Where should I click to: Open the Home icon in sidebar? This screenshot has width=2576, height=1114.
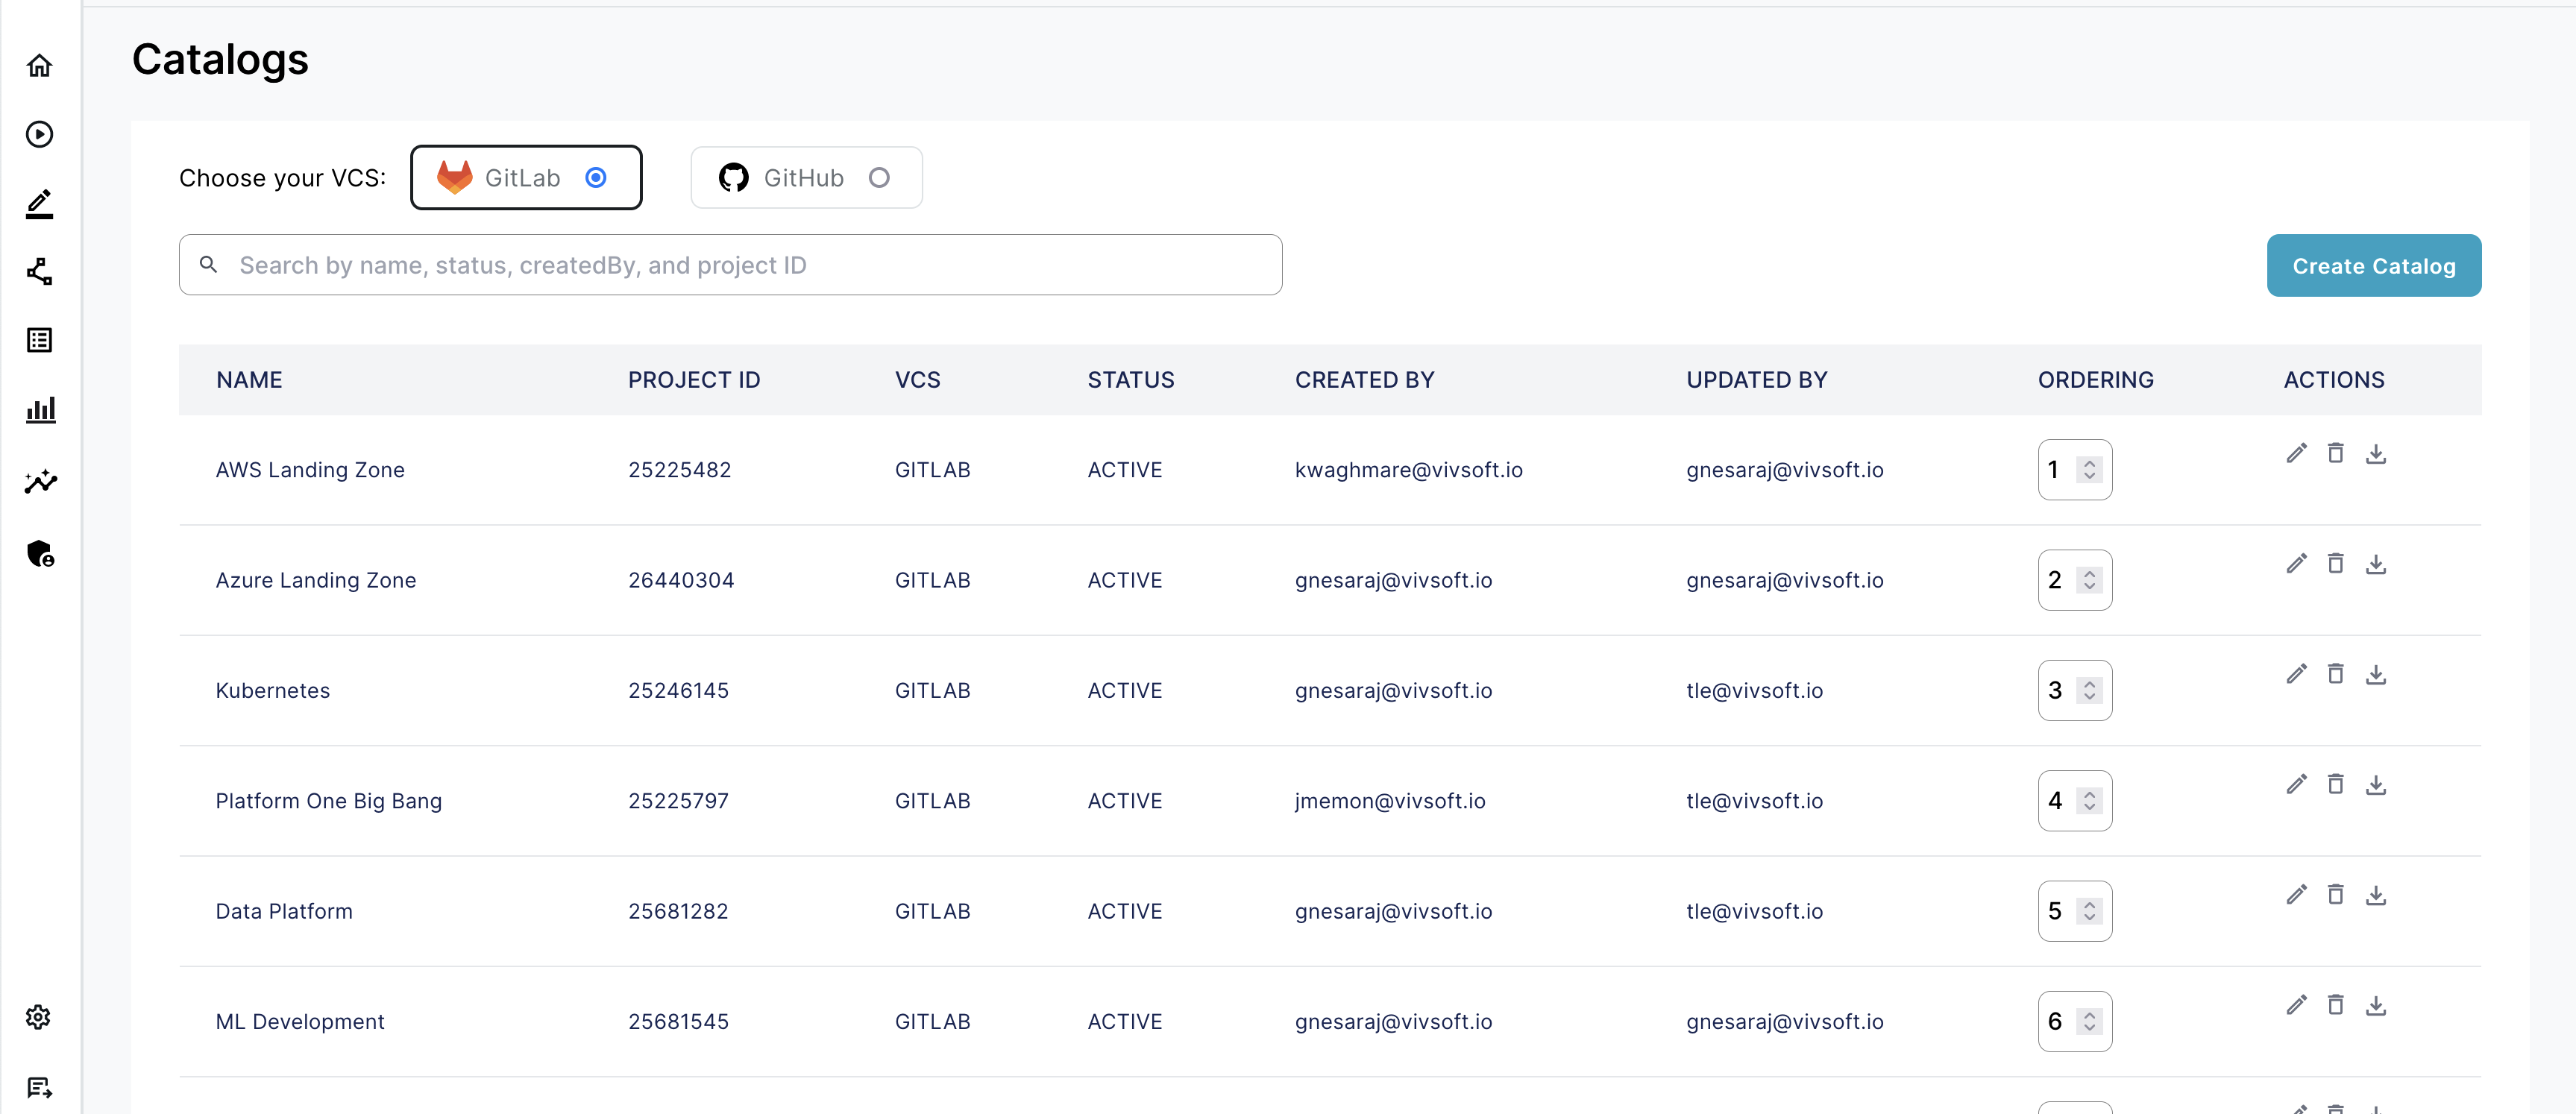click(x=39, y=66)
